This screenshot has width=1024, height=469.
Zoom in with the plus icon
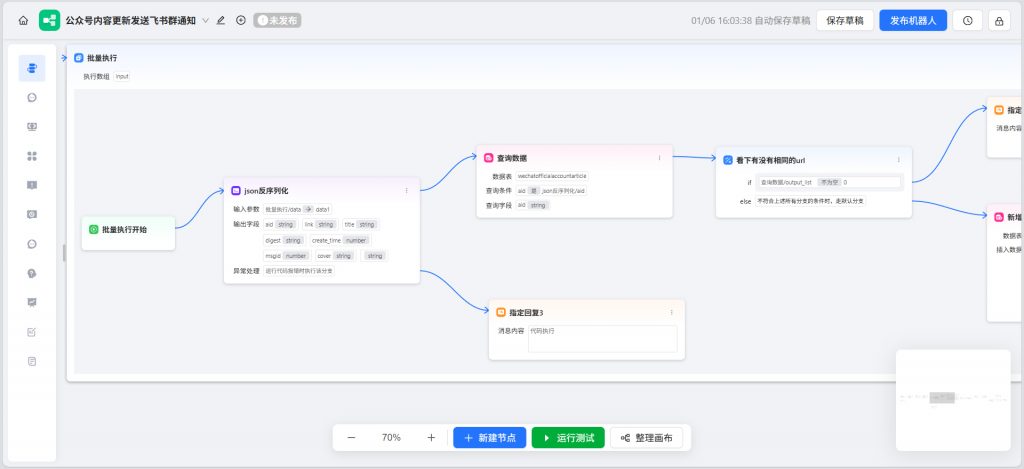431,438
